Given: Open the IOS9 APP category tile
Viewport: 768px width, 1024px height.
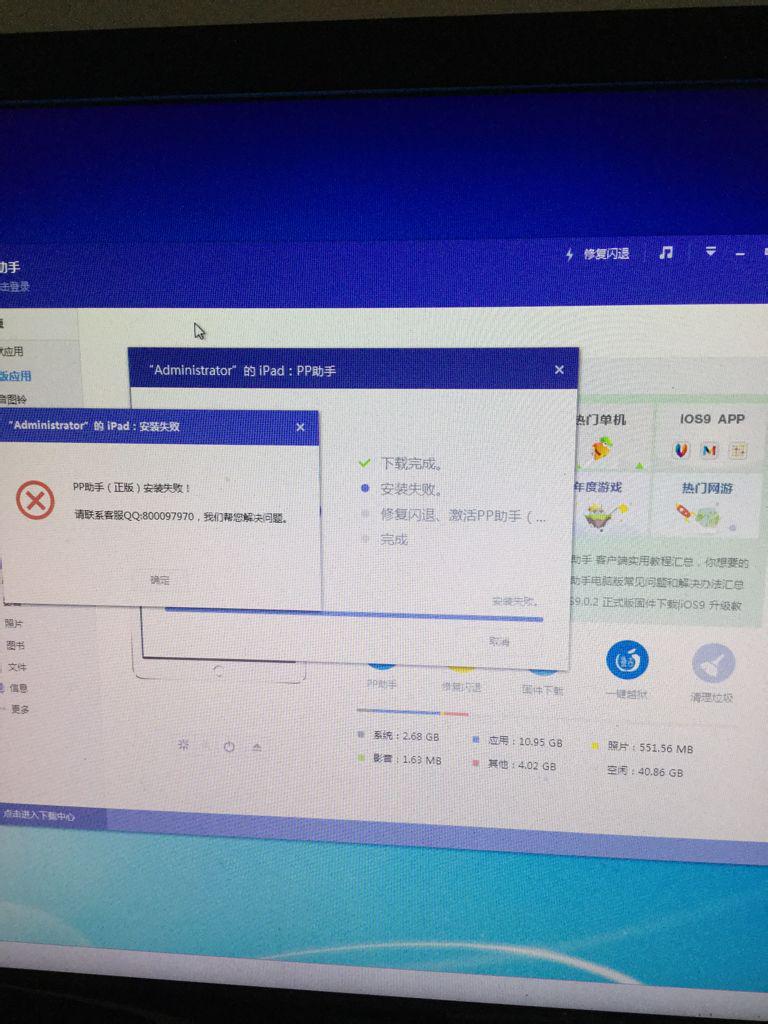Looking at the screenshot, I should (711, 436).
